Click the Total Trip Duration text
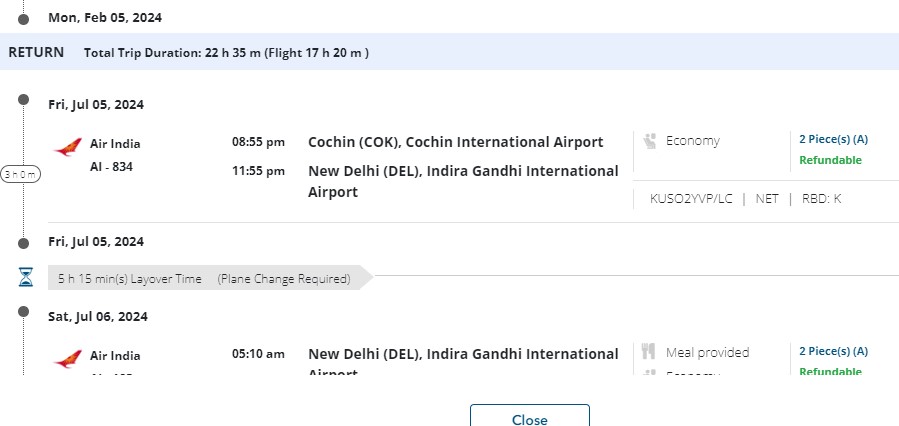The image size is (899, 426). (227, 53)
